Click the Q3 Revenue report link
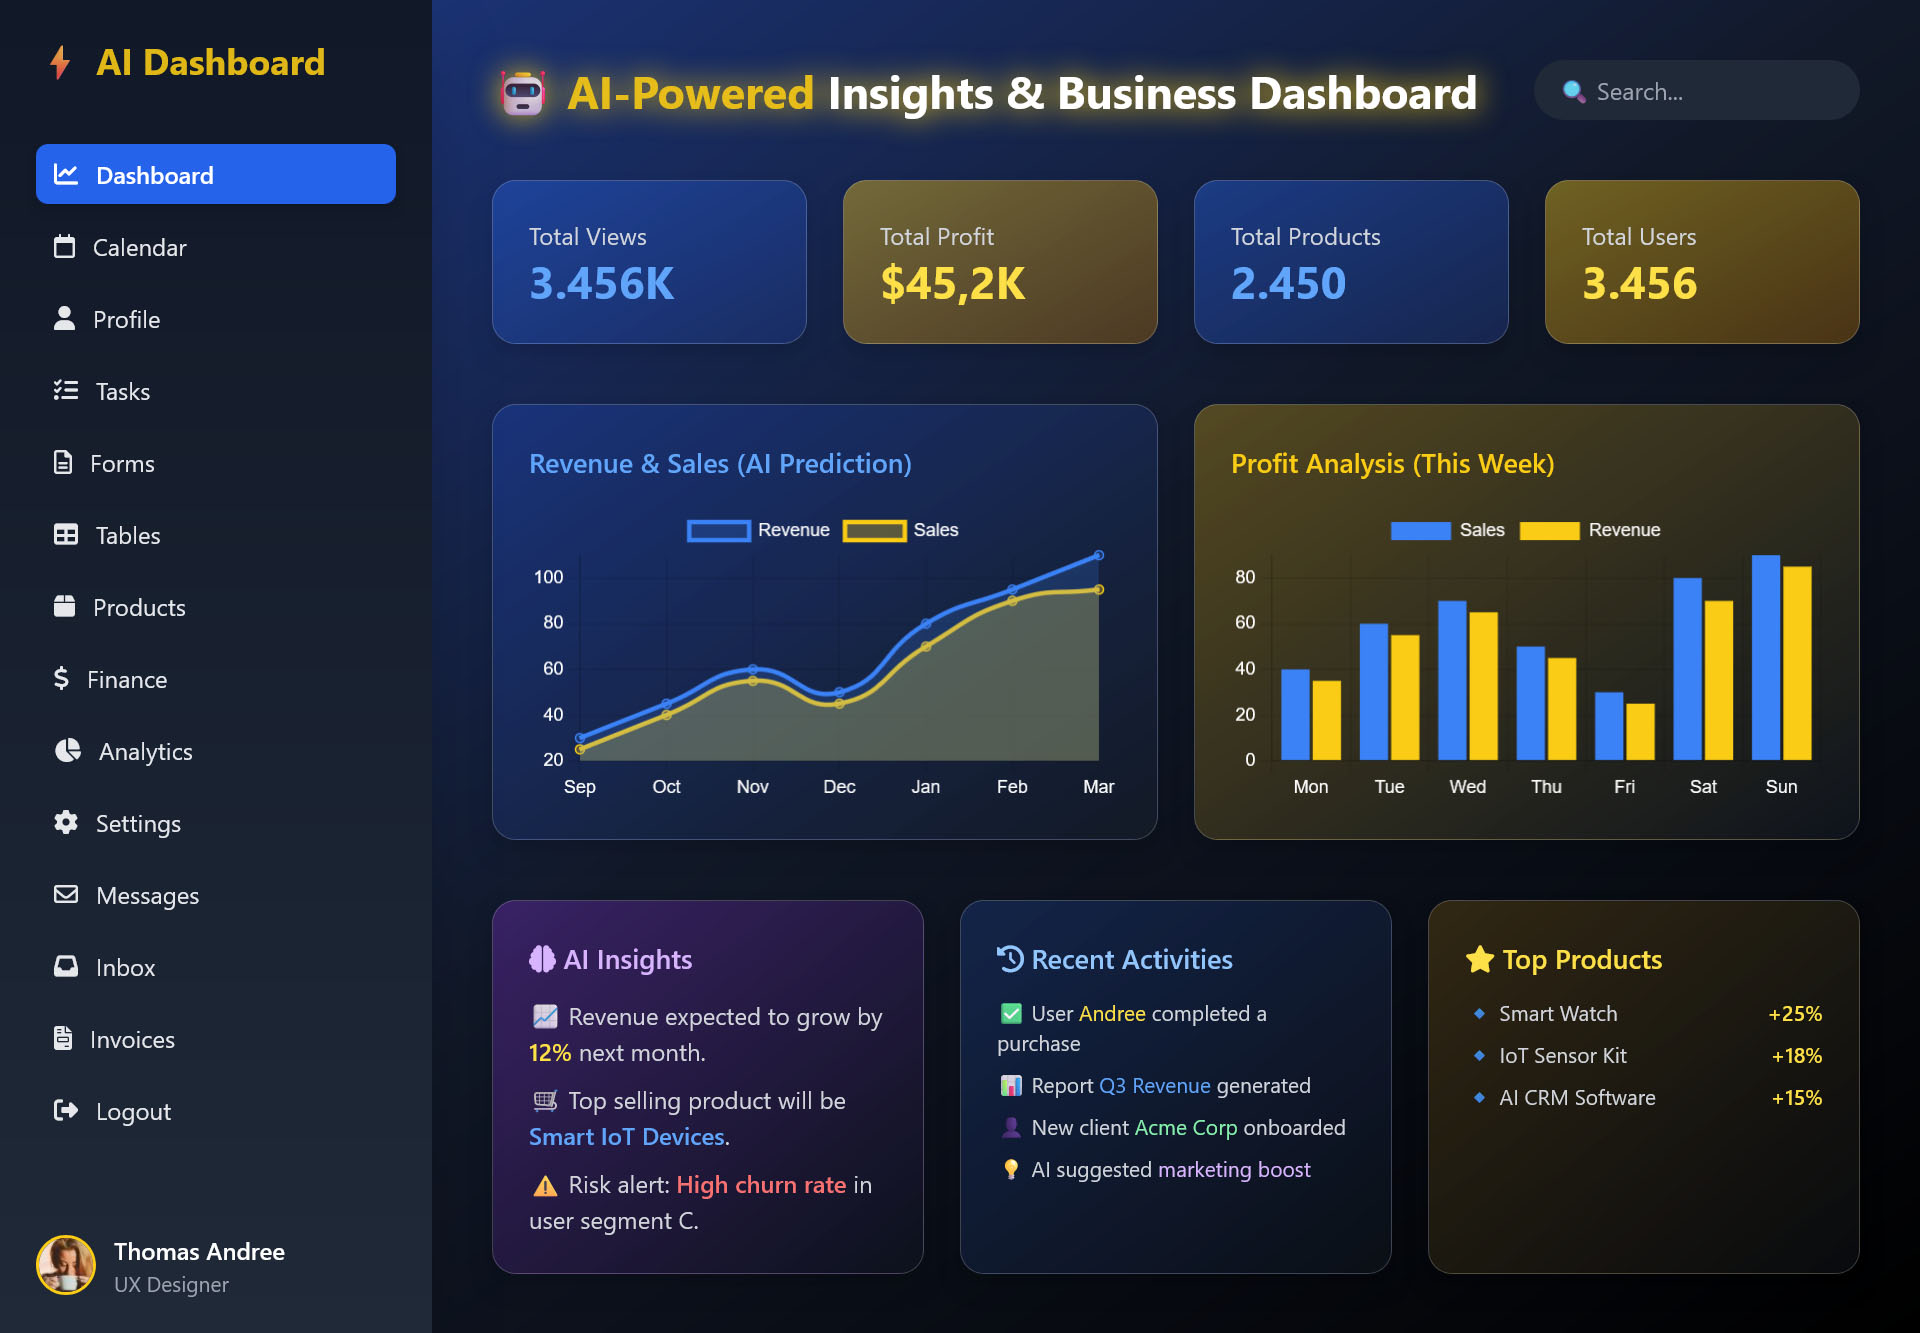Image resolution: width=1920 pixels, height=1333 pixels. [x=1155, y=1086]
